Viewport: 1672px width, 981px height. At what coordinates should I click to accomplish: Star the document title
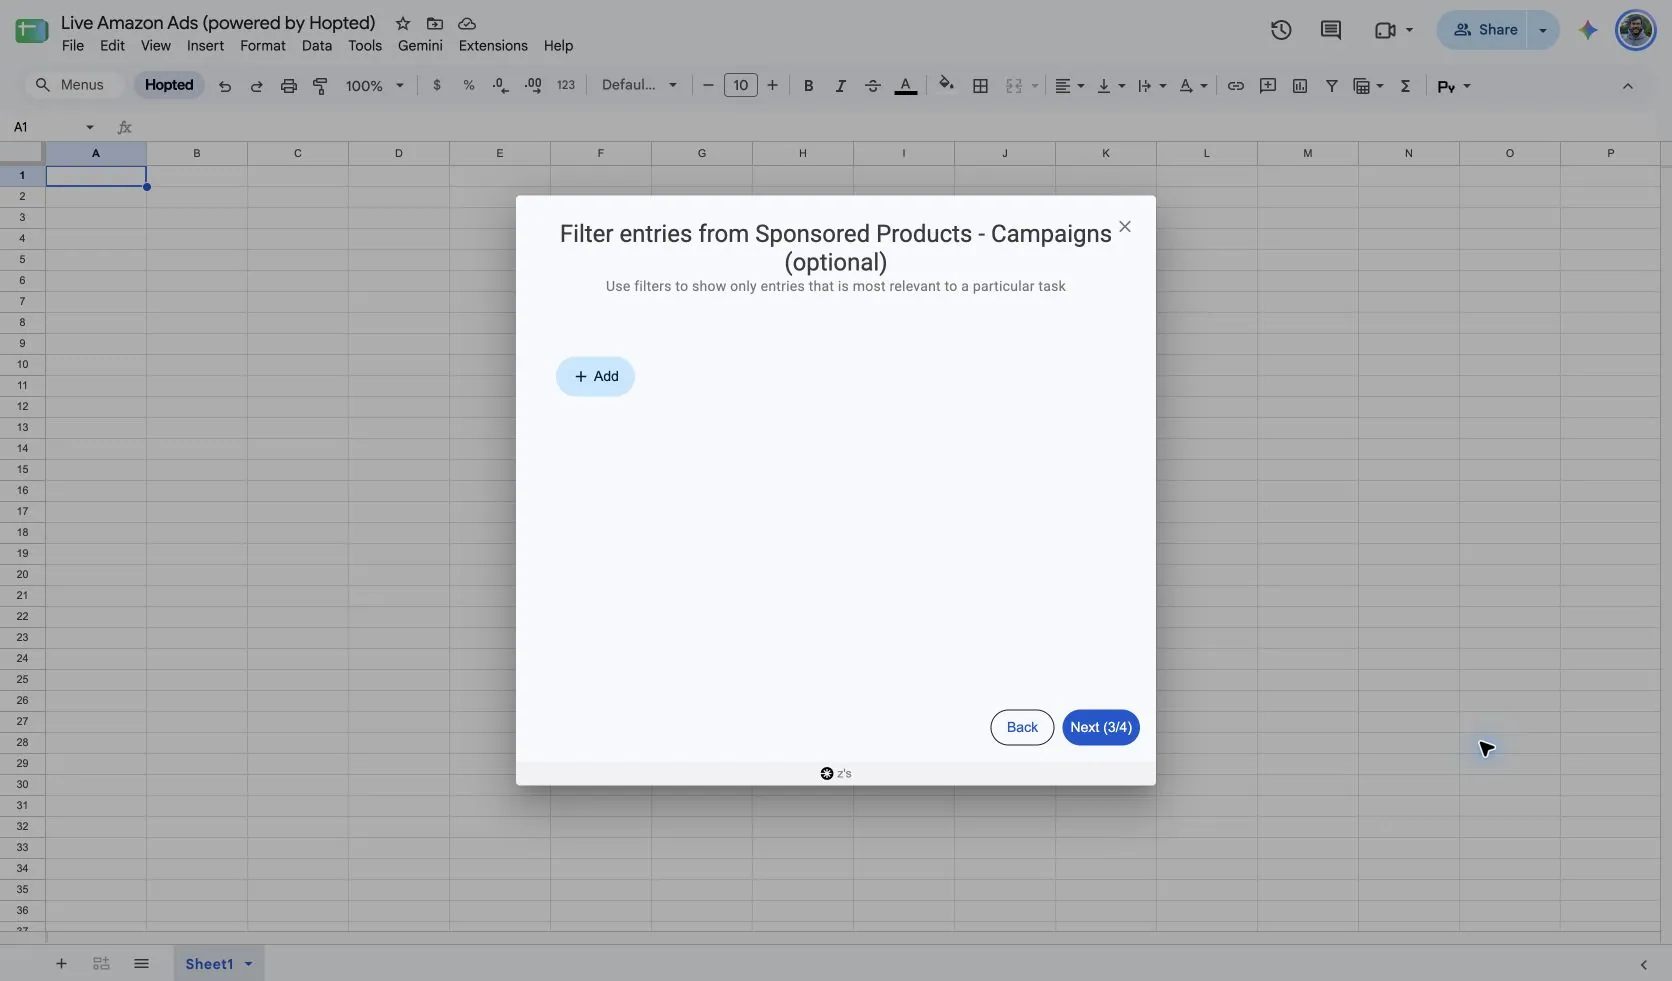tap(403, 23)
